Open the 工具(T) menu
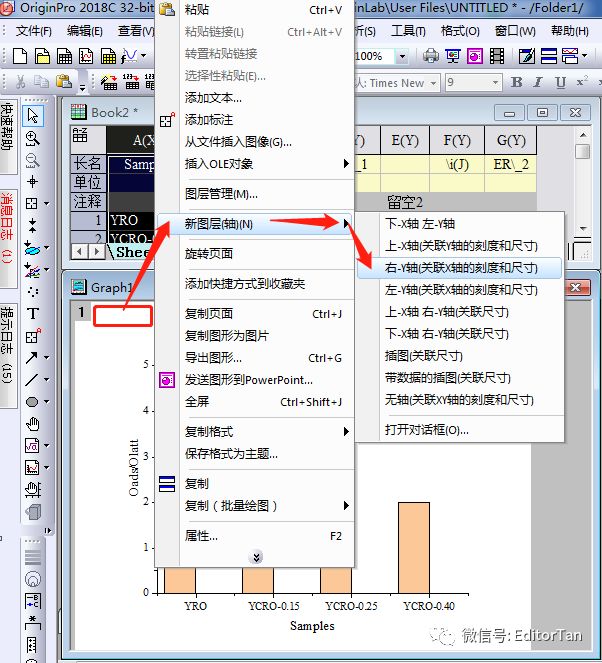This screenshot has width=602, height=663. point(408,31)
